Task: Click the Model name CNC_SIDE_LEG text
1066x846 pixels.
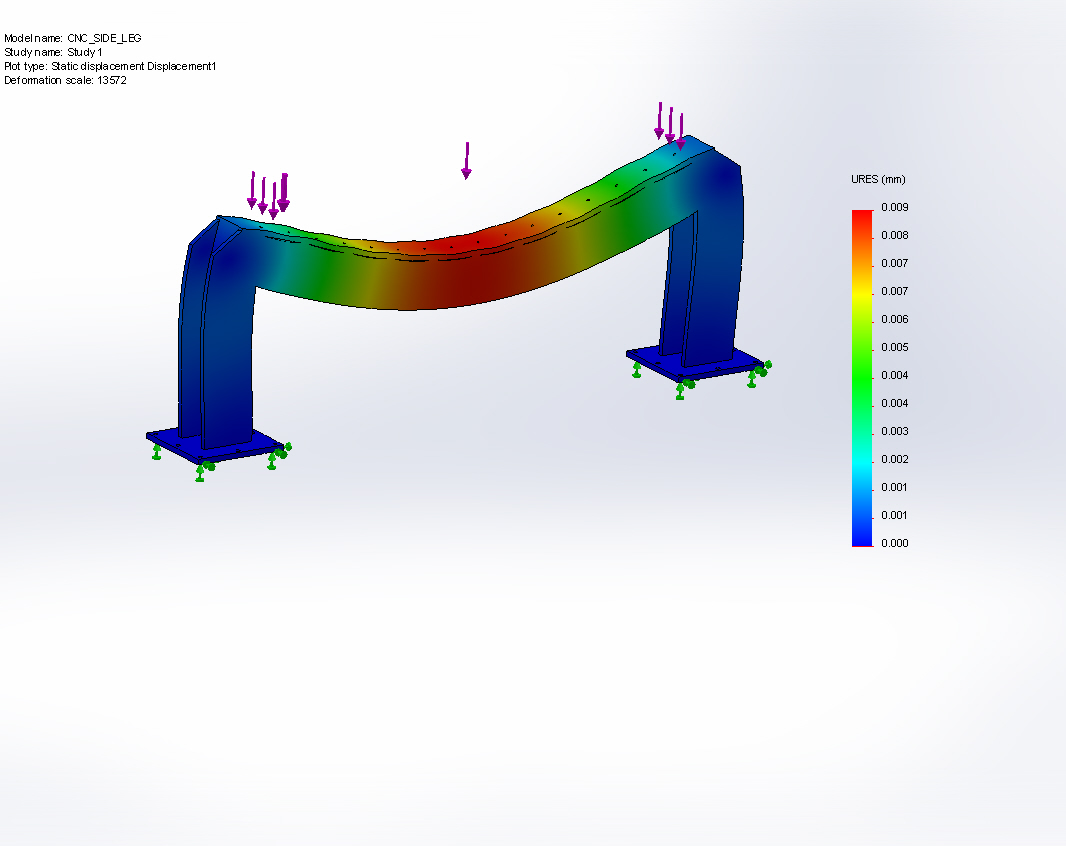Action: [73, 38]
